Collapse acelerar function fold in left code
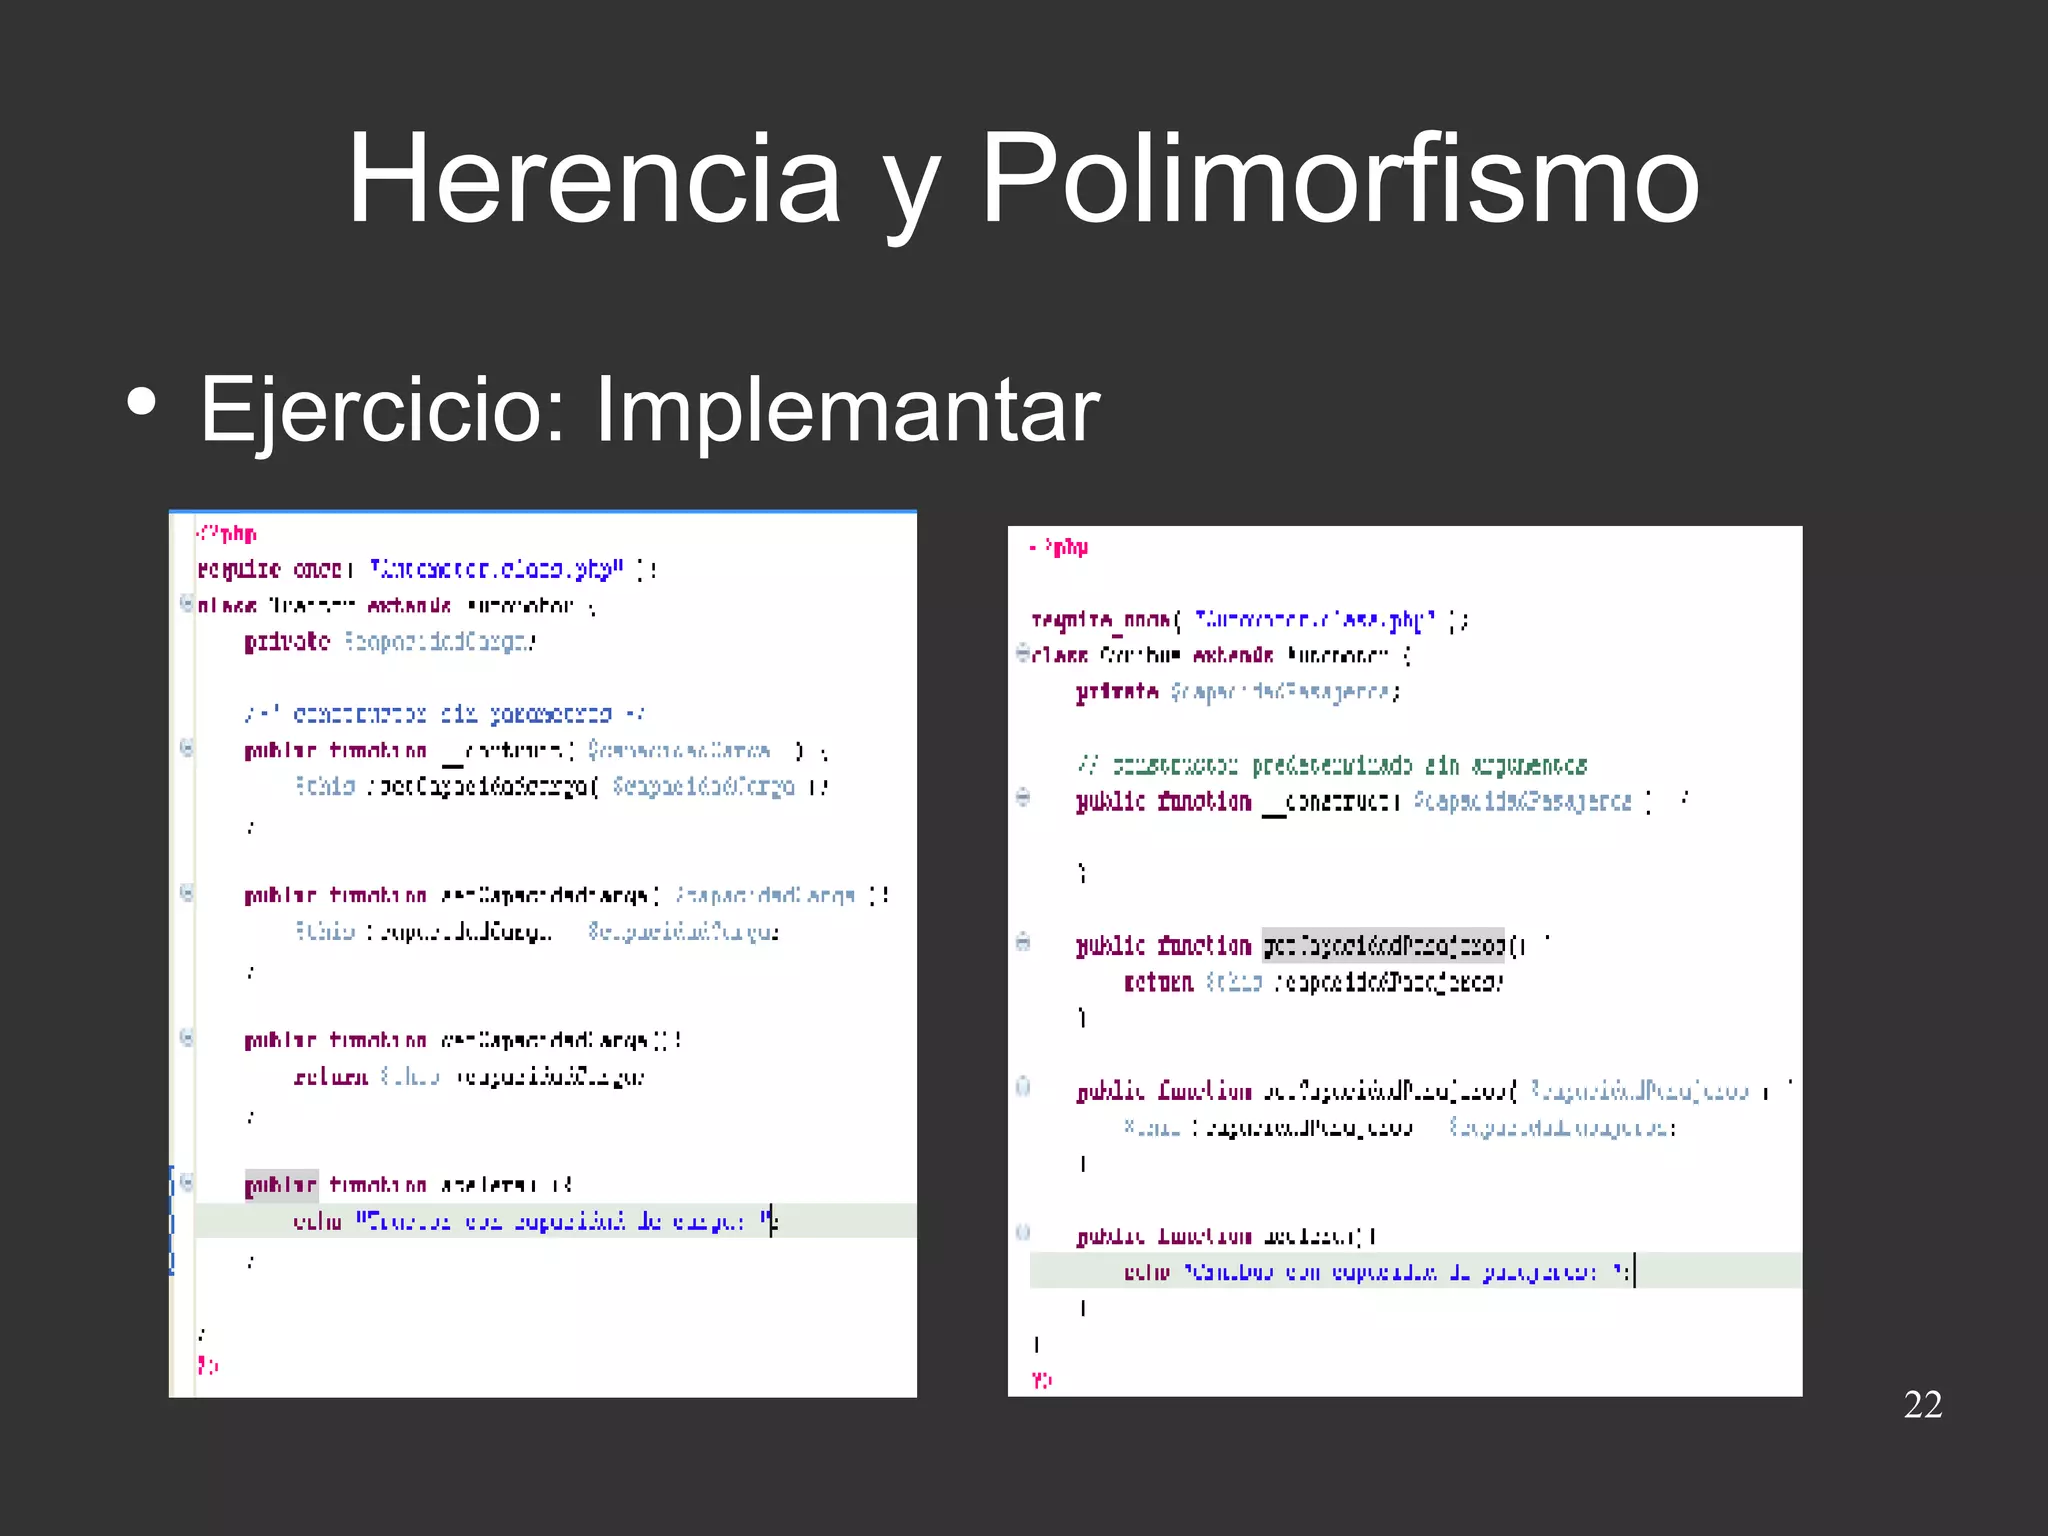Image resolution: width=2048 pixels, height=1536 pixels. pyautogui.click(x=186, y=1182)
